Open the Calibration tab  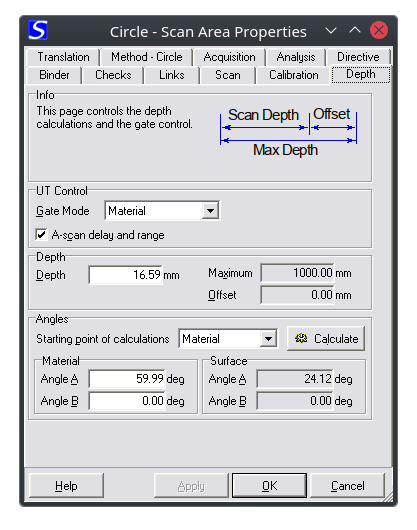294,75
